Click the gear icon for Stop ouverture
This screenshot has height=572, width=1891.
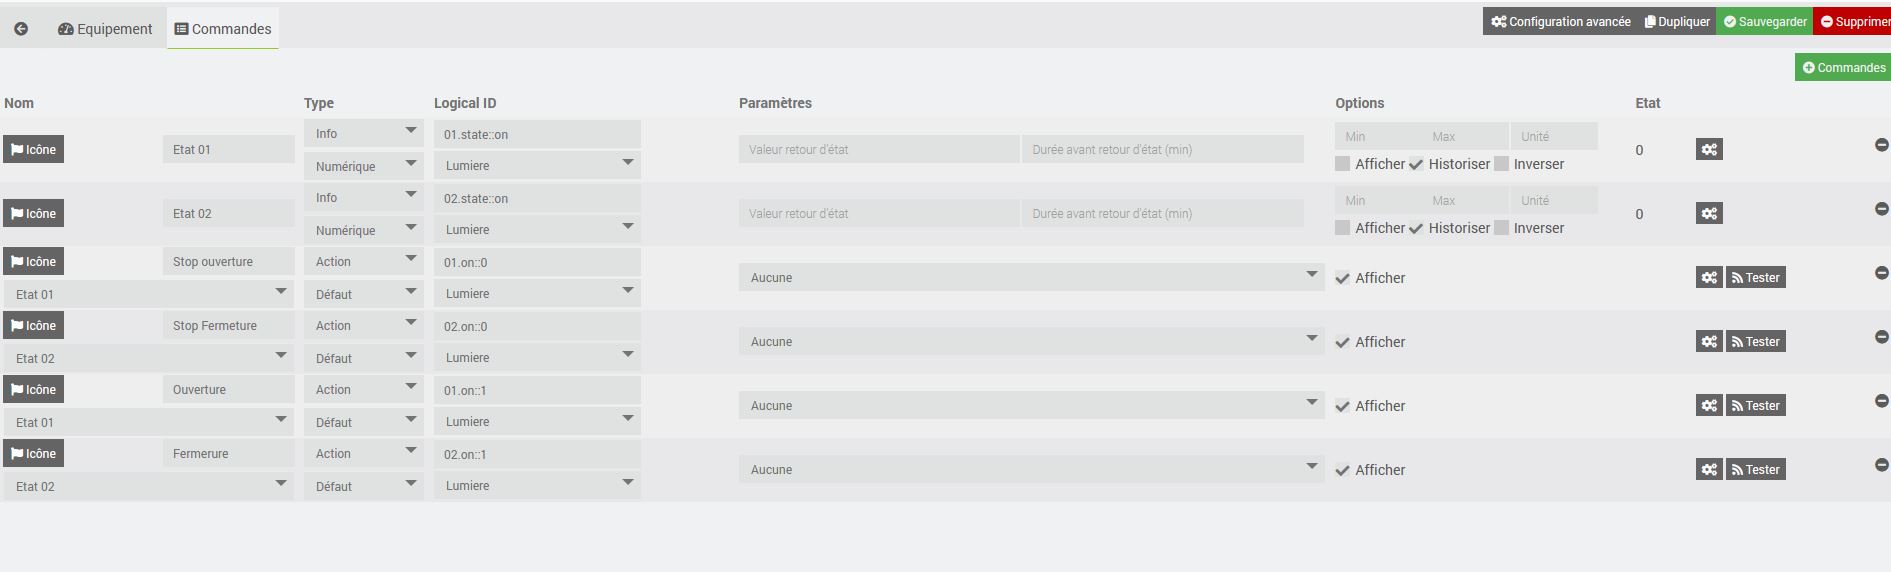[x=1709, y=278]
